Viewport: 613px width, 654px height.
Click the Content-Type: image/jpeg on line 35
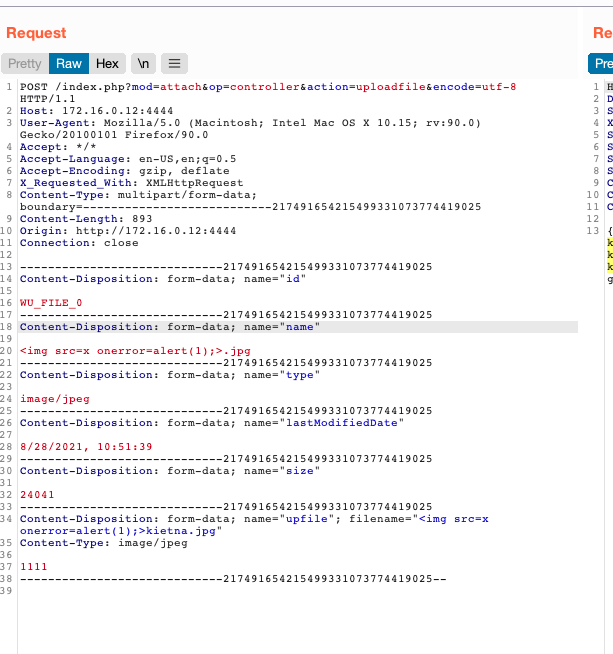pos(103,543)
